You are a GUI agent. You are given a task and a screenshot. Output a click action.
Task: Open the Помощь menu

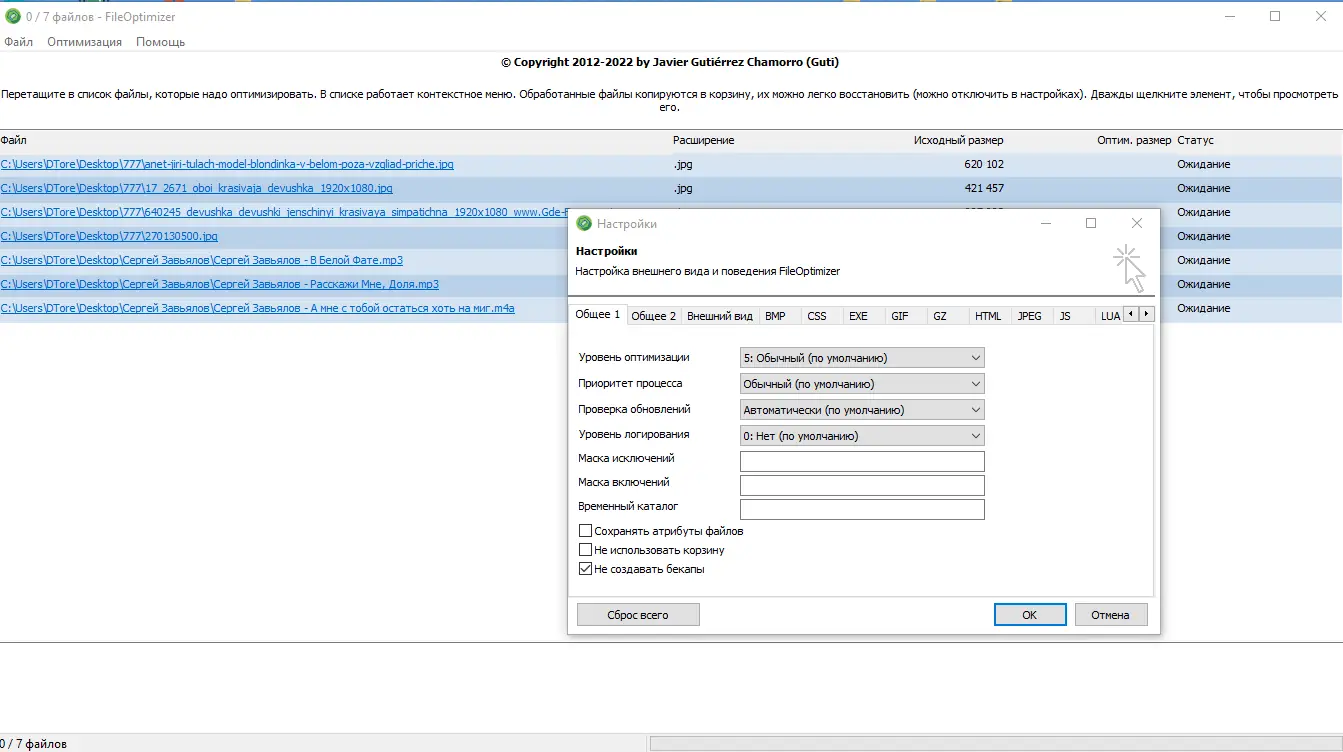[160, 42]
